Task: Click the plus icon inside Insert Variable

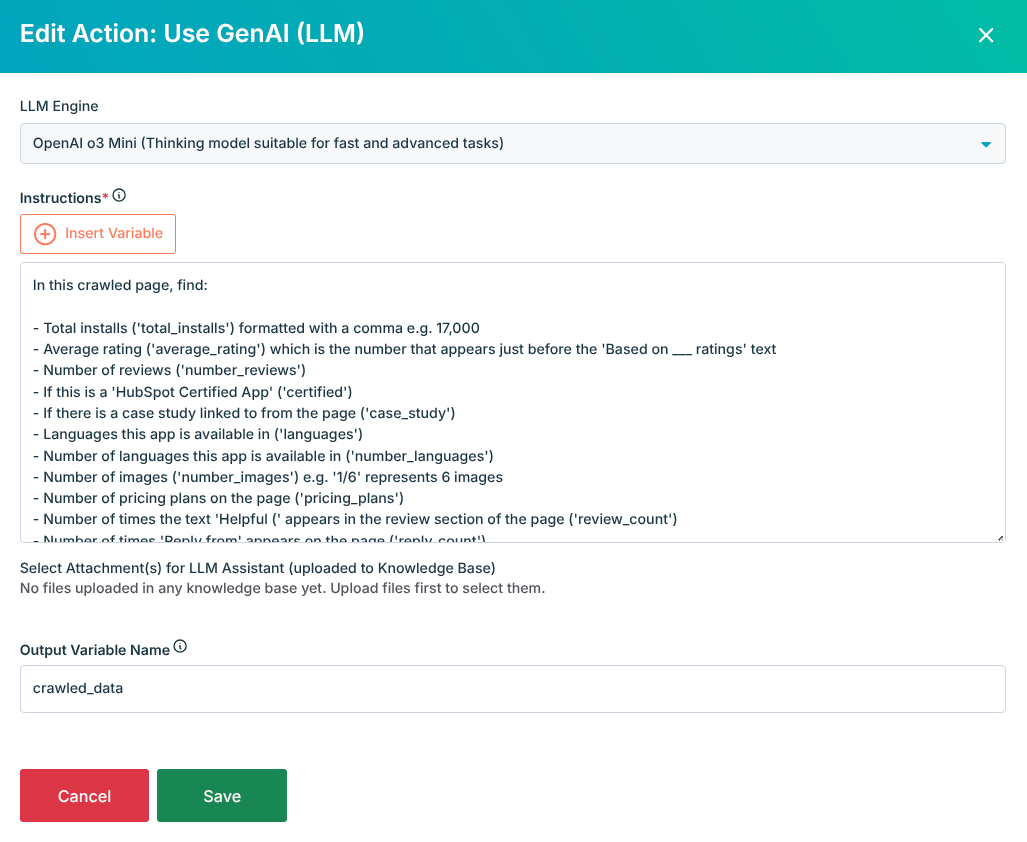Action: click(x=44, y=233)
